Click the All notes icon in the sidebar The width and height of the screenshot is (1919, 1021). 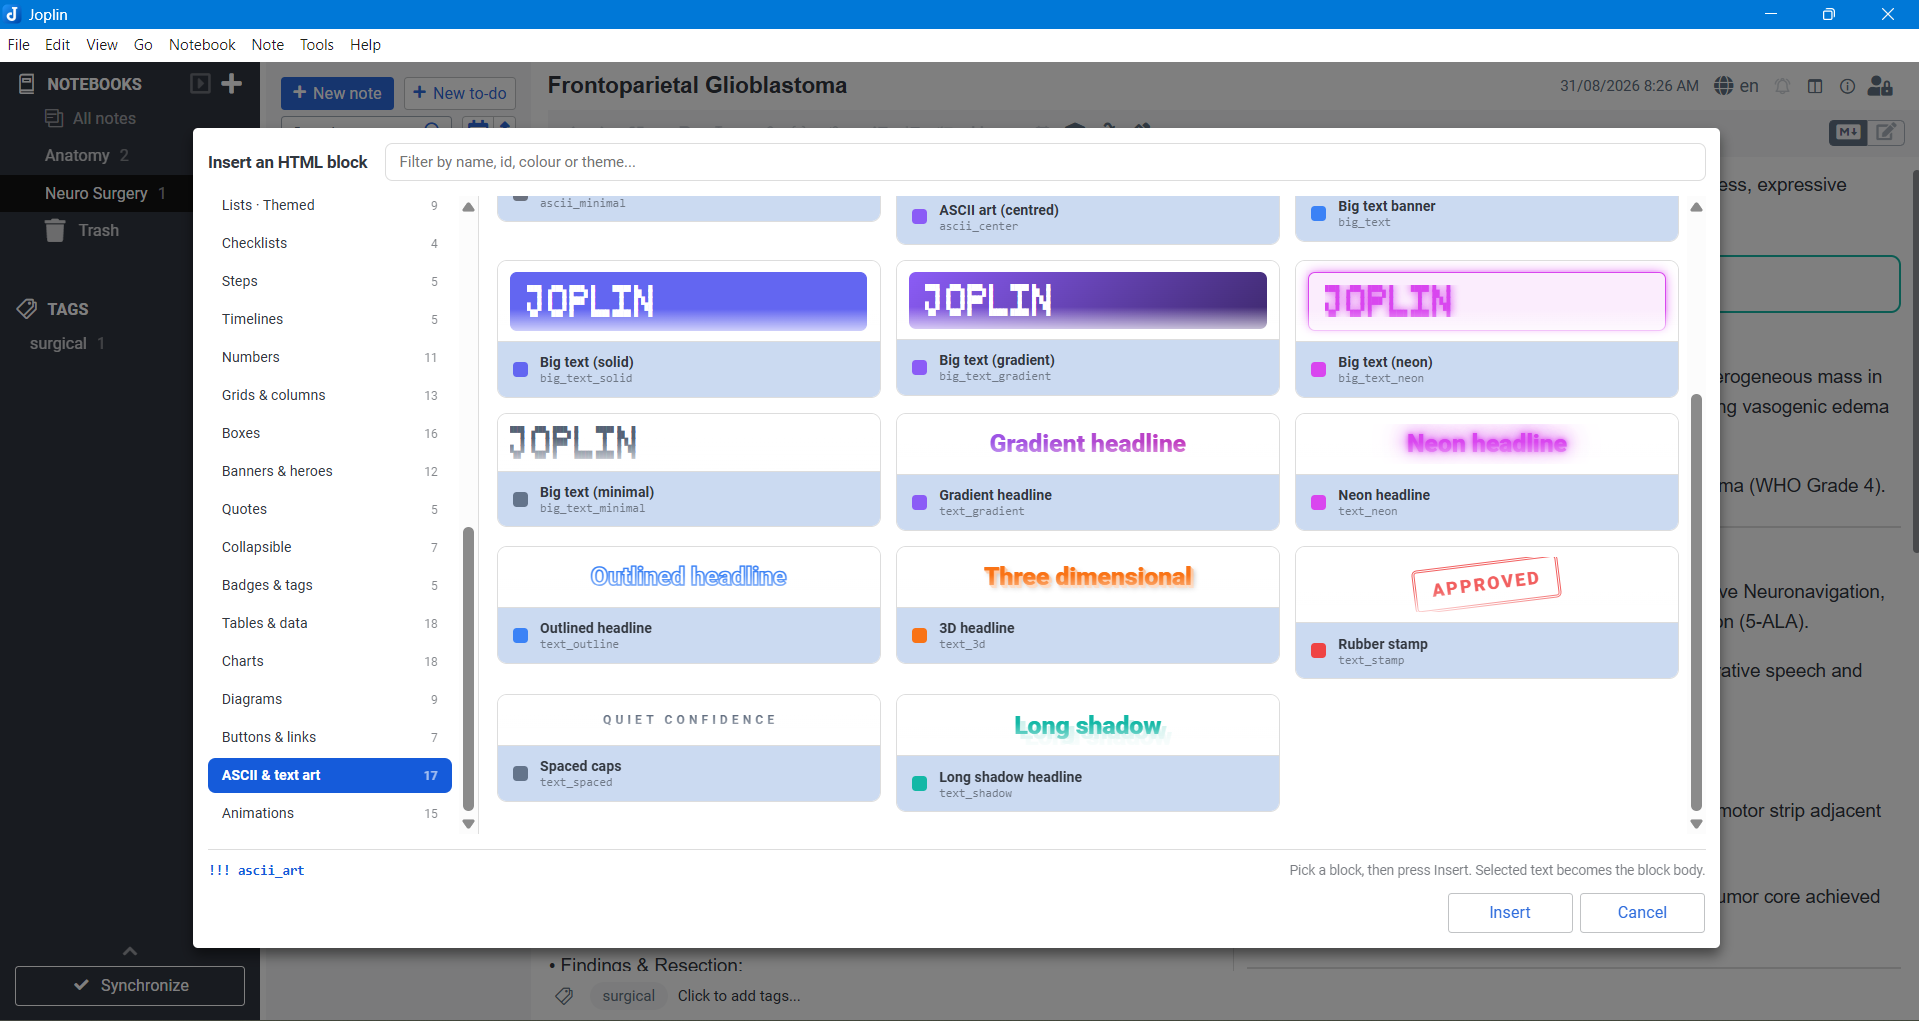(x=54, y=118)
